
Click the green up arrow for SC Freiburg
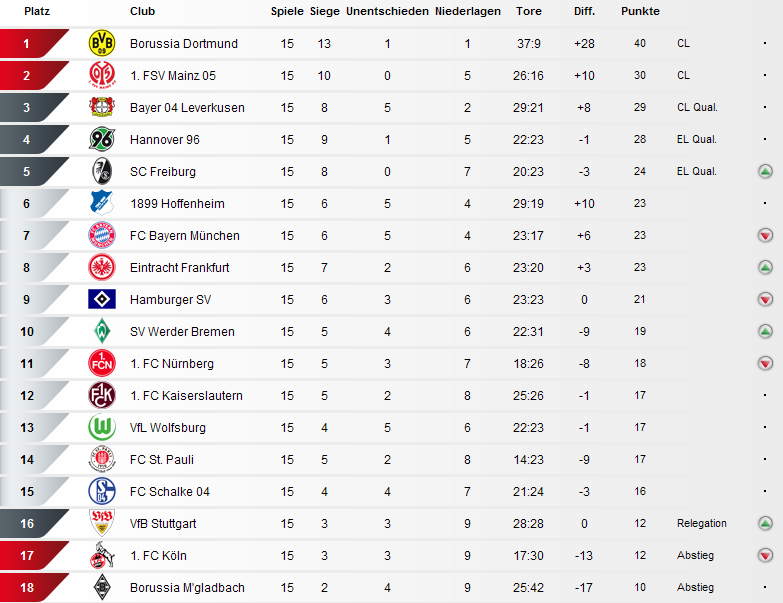(765, 172)
